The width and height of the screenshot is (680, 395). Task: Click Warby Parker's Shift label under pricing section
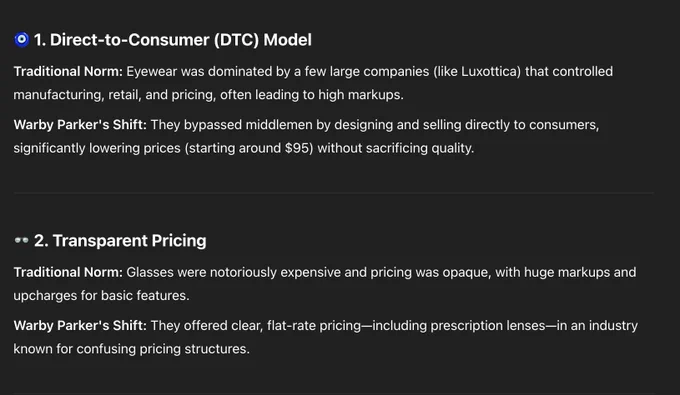80,326
